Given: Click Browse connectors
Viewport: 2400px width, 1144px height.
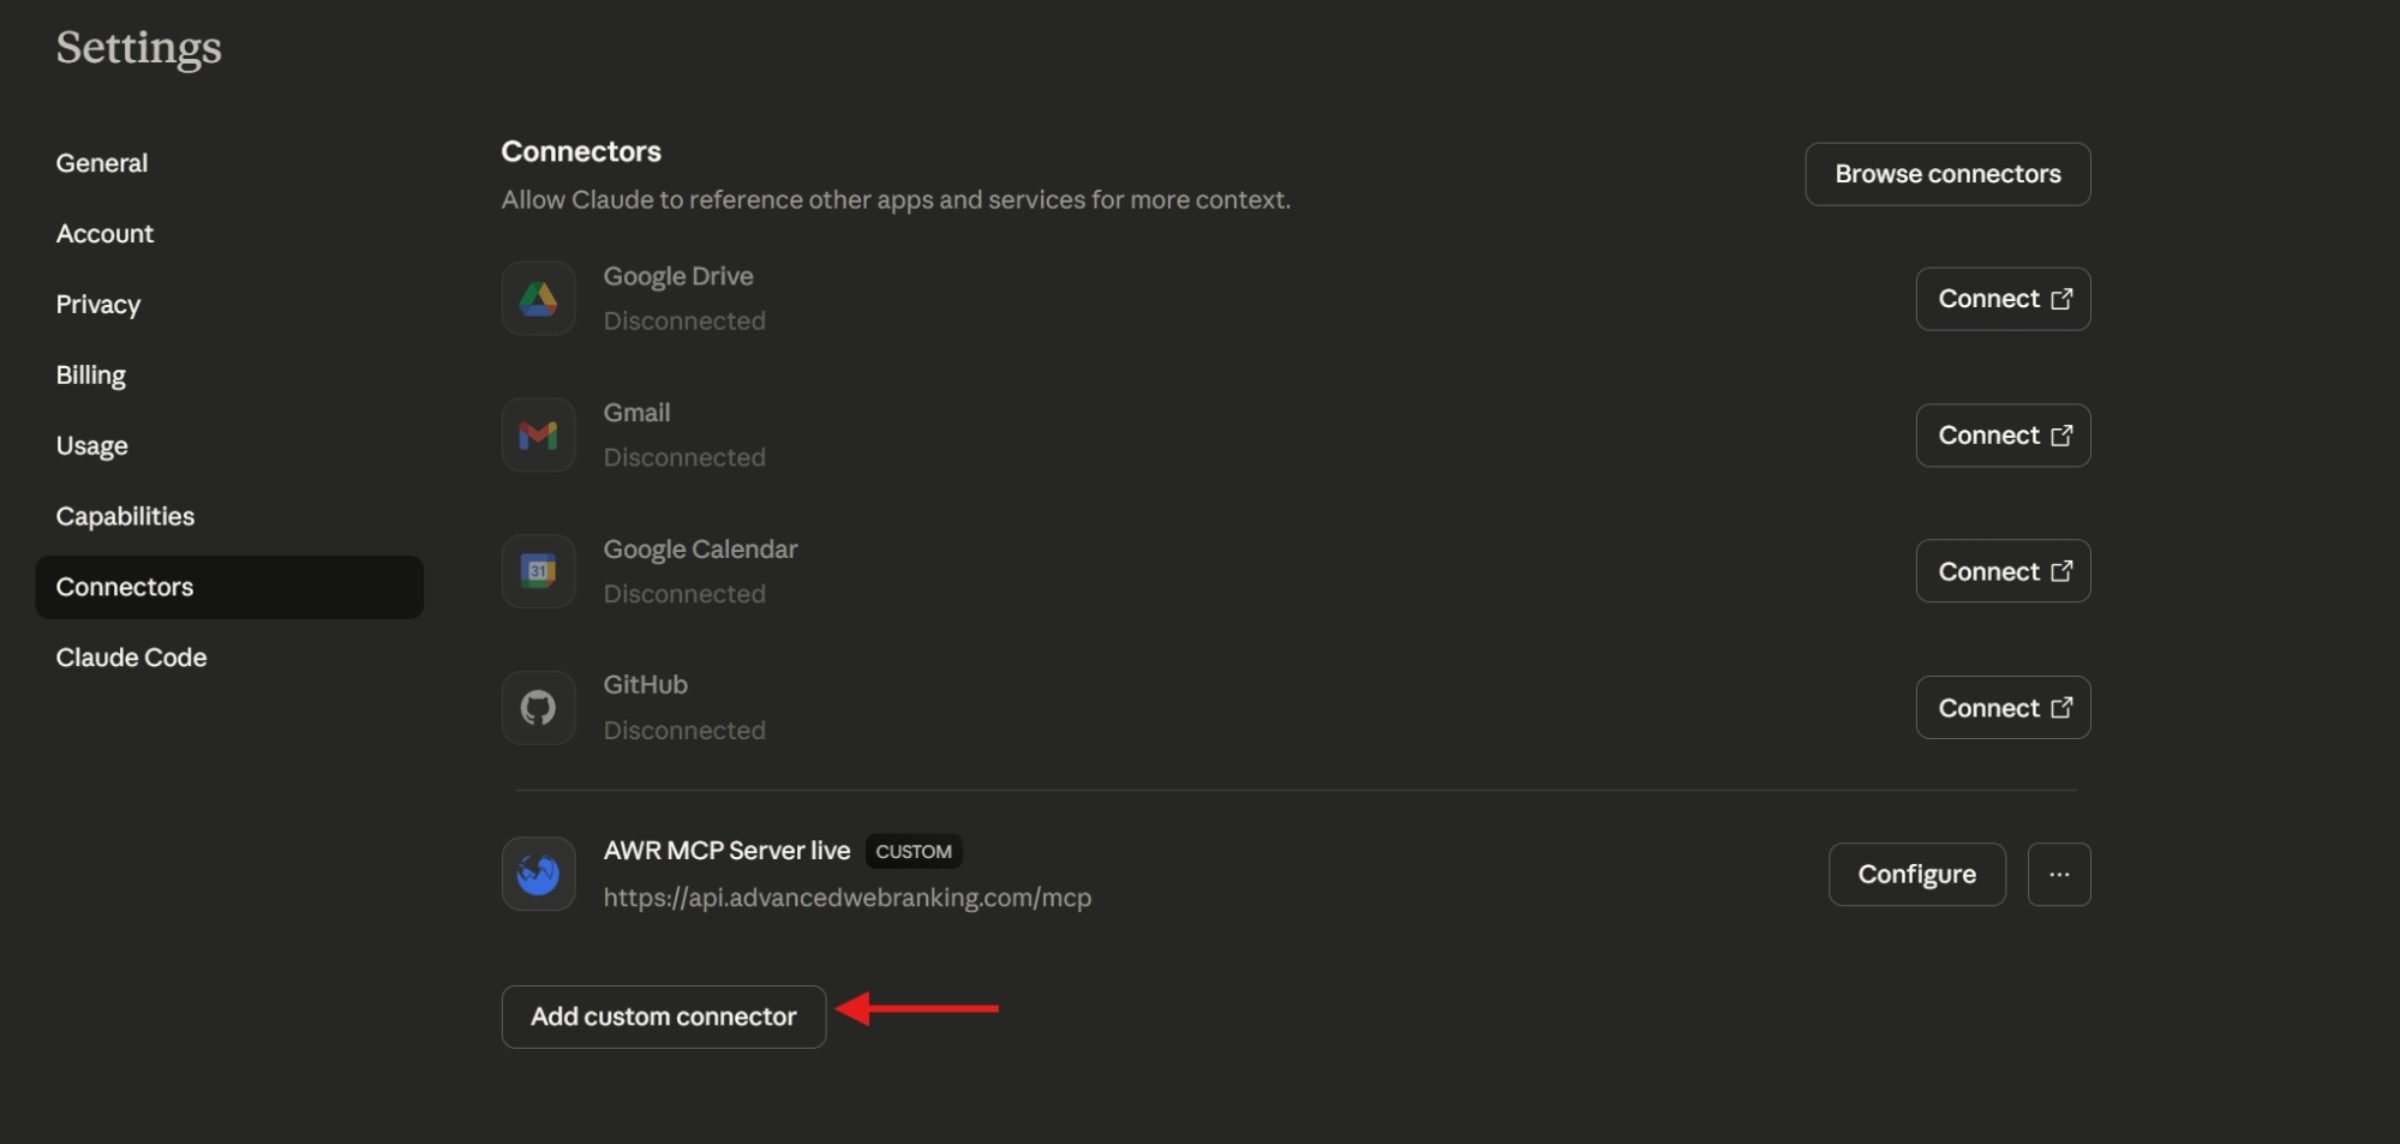Looking at the screenshot, I should pyautogui.click(x=1946, y=173).
